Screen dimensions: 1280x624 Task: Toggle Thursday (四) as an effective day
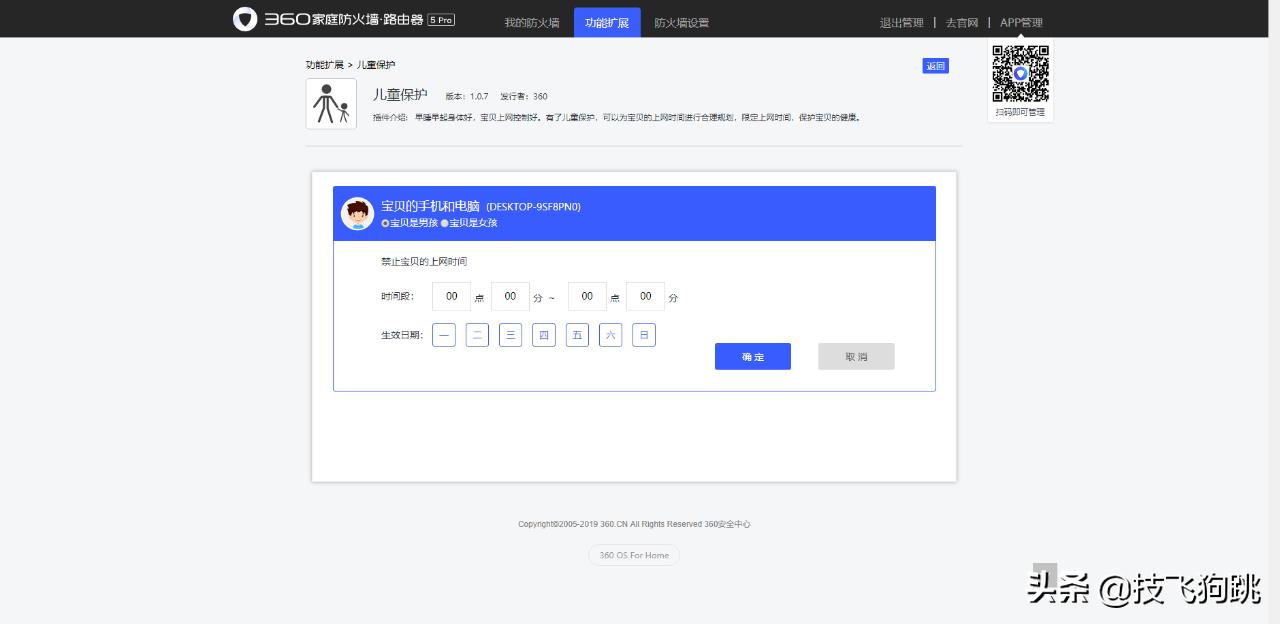pos(544,335)
